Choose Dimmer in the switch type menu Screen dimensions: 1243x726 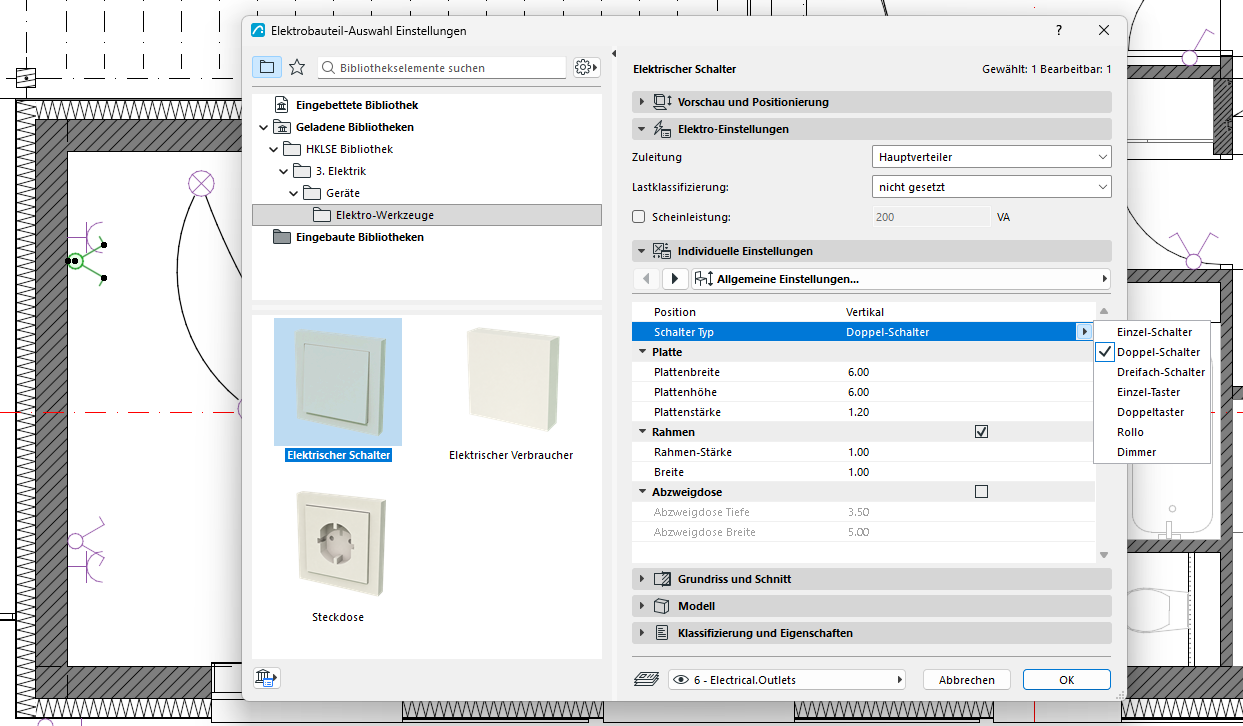(1136, 452)
